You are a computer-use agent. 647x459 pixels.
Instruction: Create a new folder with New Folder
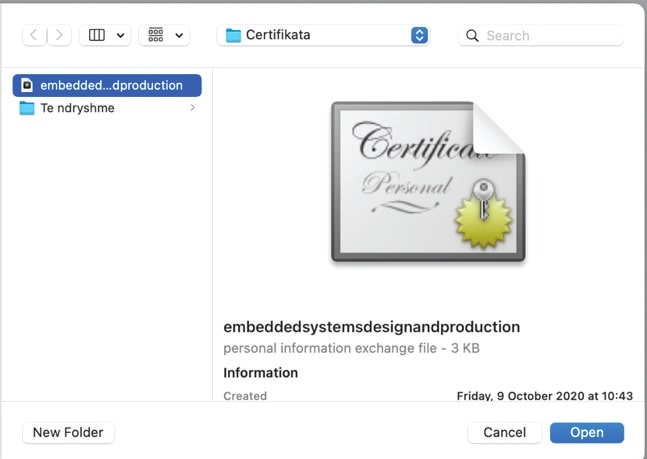tap(68, 433)
